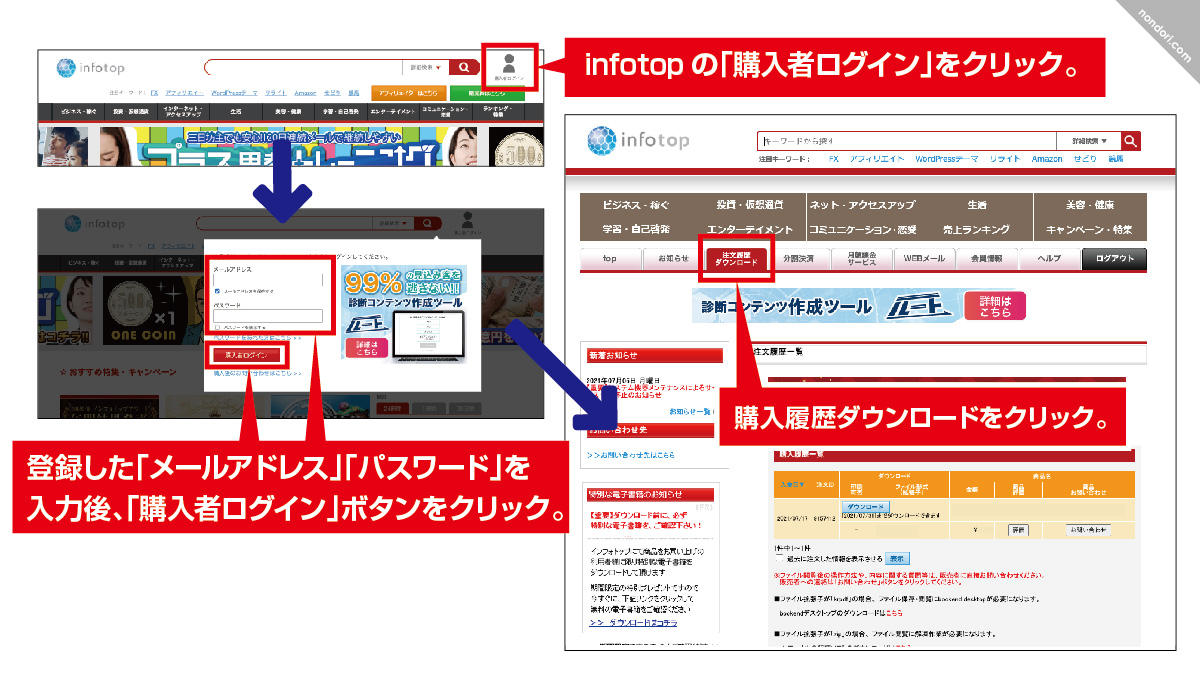
Task: Enable the save password checkbox
Action: pos(215,326)
